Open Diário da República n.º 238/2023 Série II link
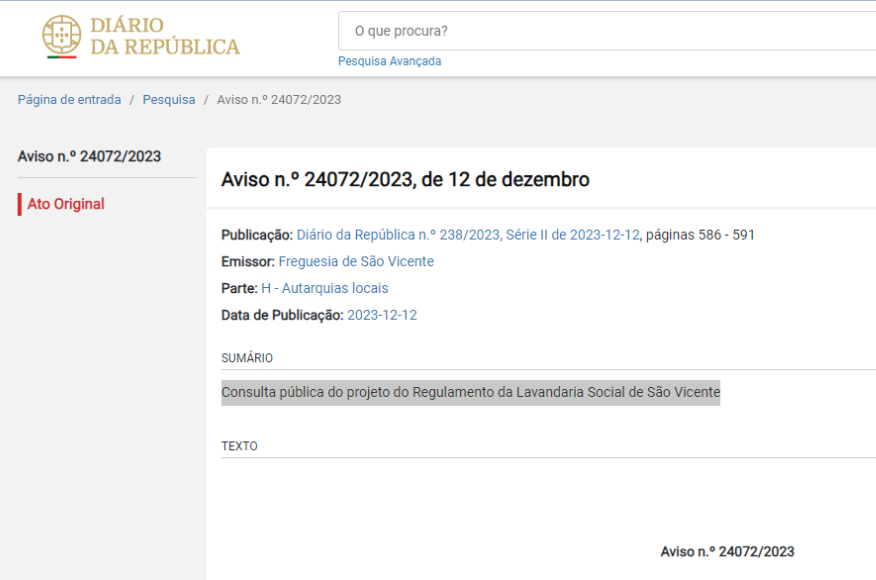 click(468, 235)
